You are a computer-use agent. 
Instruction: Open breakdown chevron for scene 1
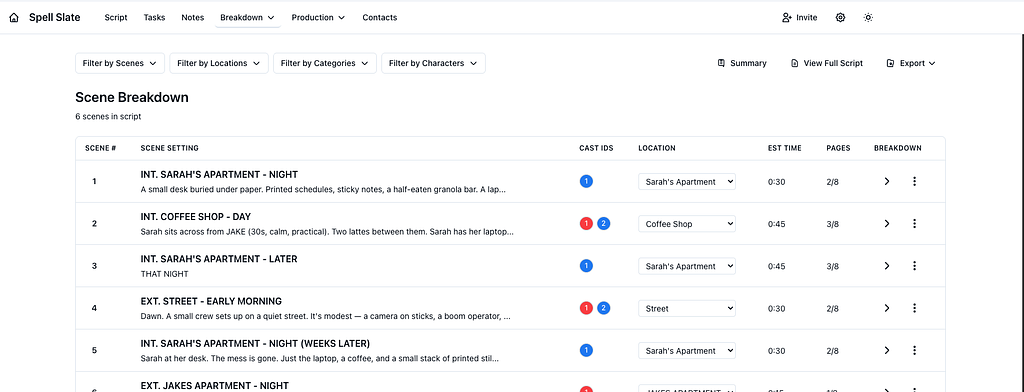tap(886, 181)
